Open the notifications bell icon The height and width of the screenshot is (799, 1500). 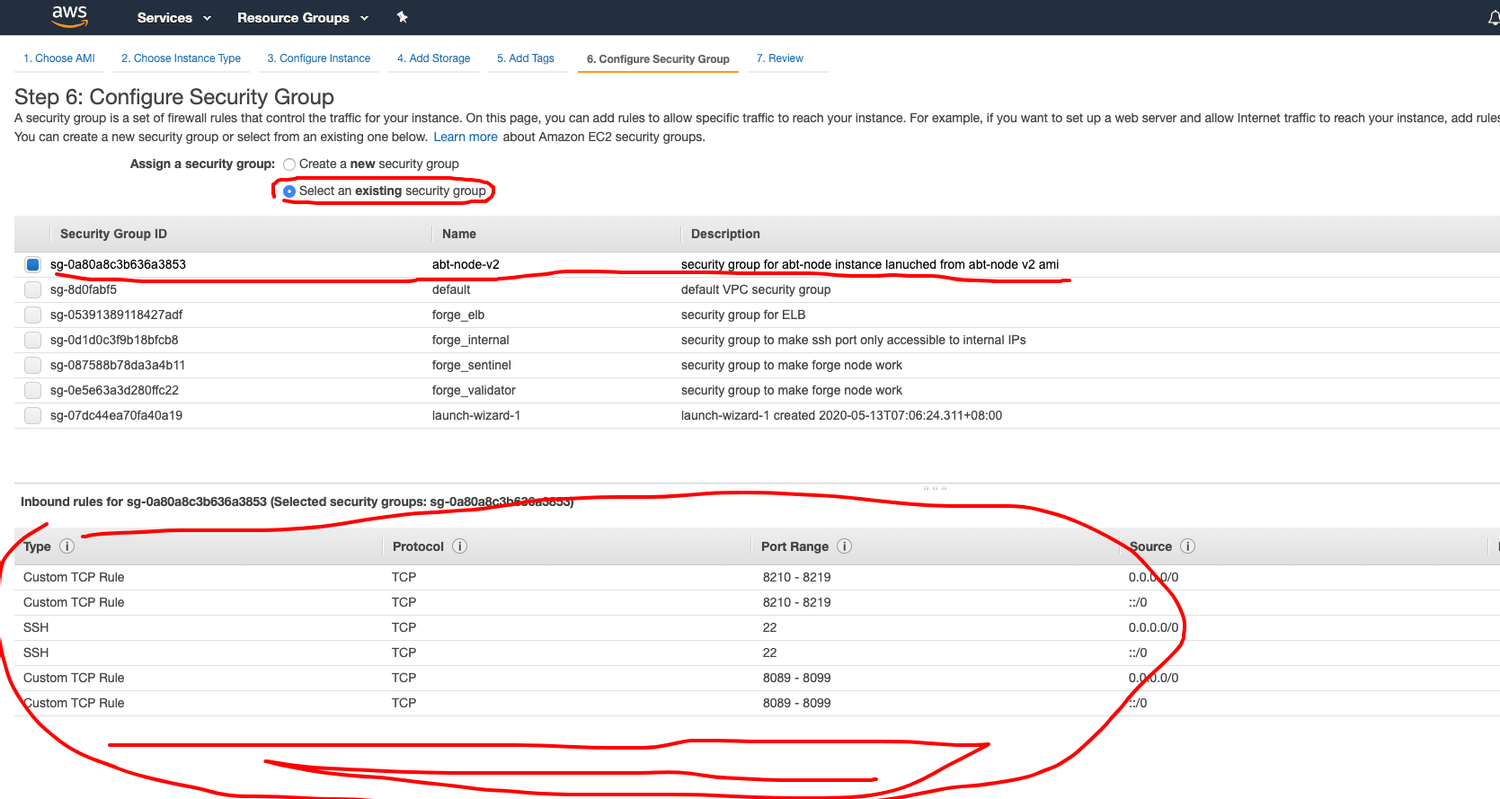pos(1494,18)
